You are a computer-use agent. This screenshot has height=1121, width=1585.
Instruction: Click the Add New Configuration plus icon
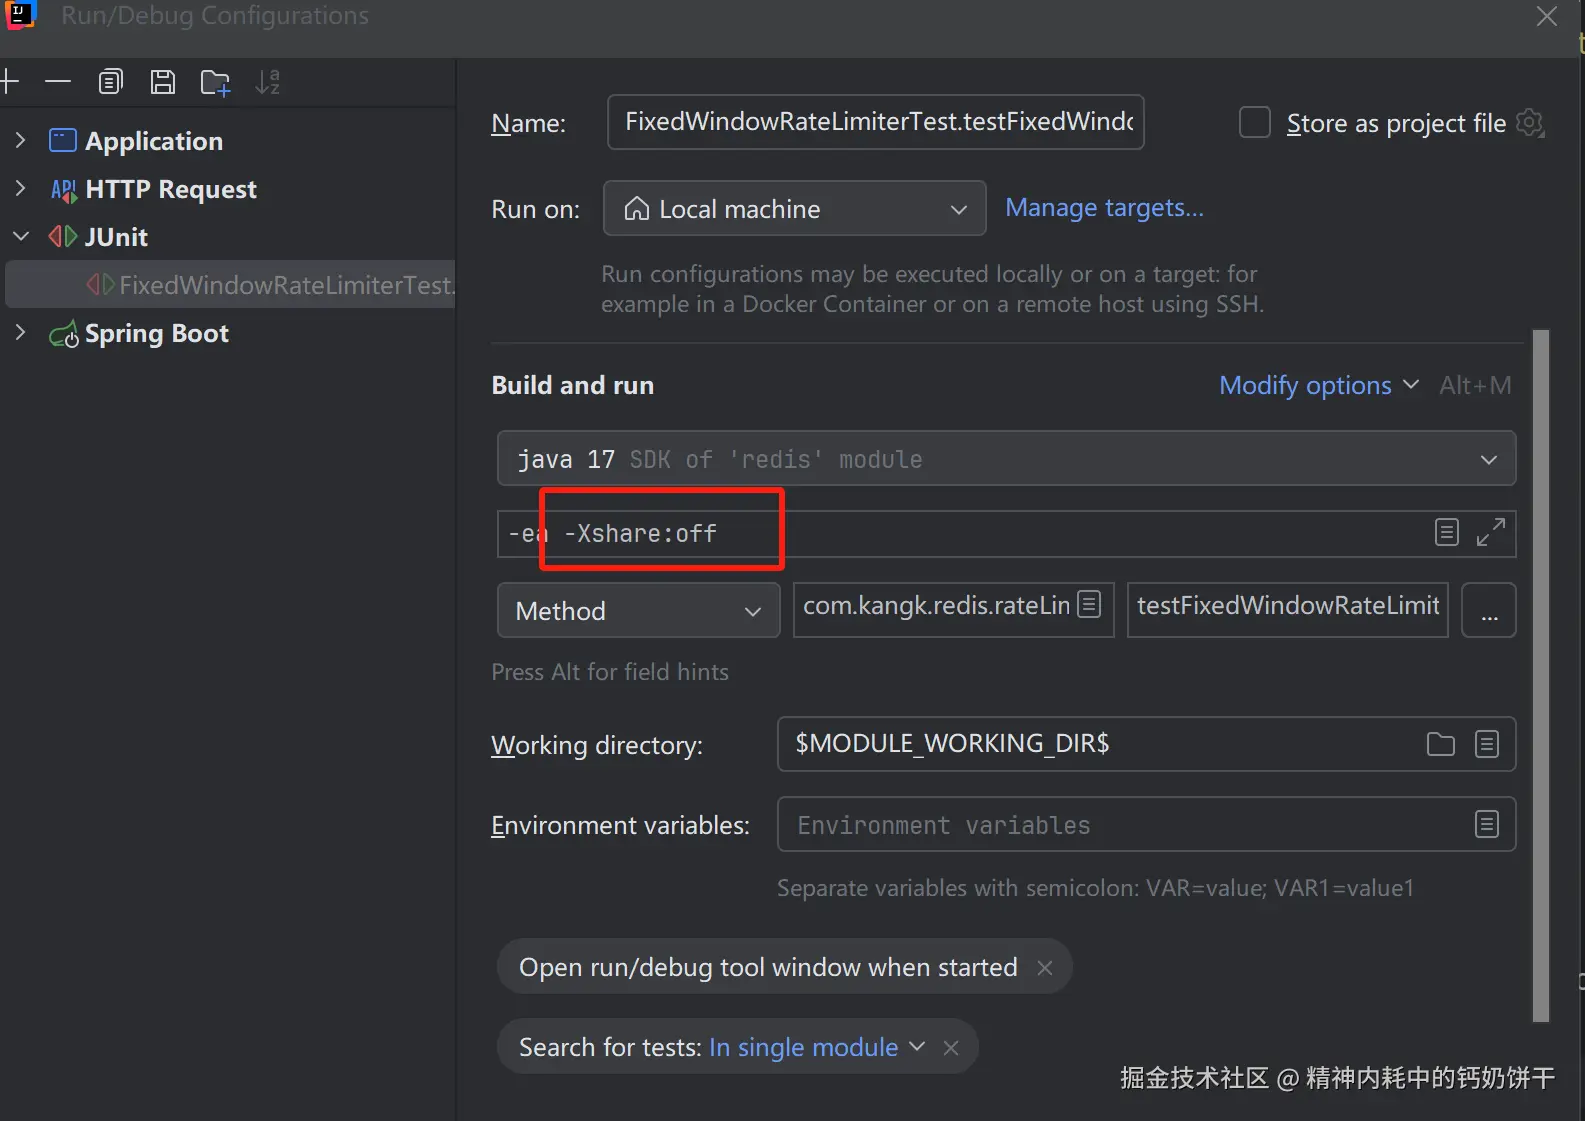click(x=10, y=82)
